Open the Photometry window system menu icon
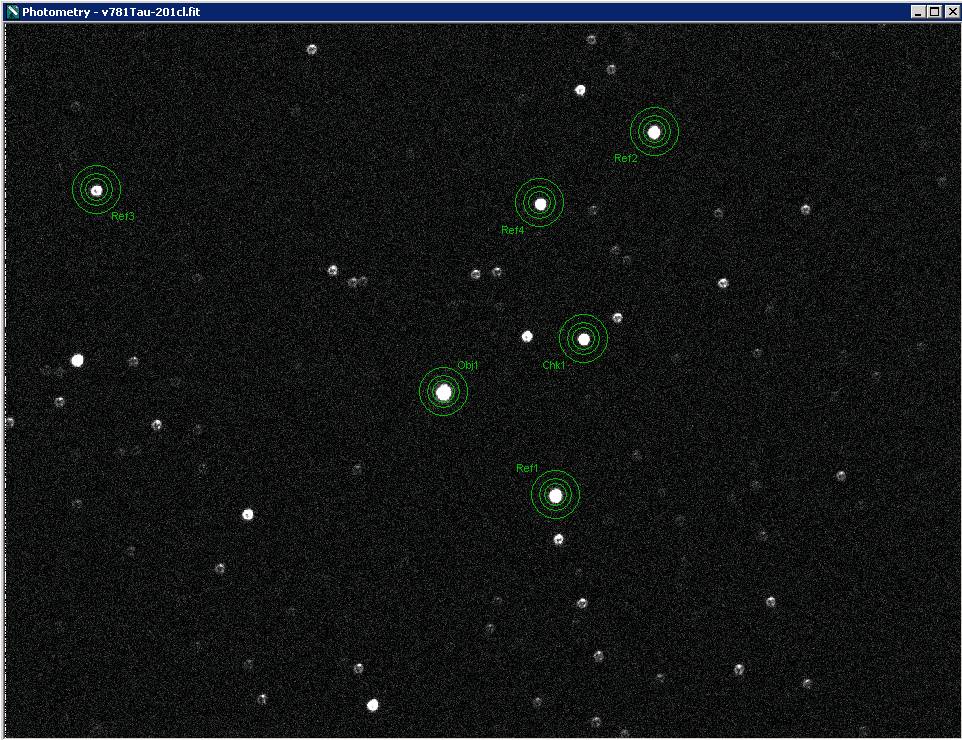Screen dimensions: 962x740 13,12
